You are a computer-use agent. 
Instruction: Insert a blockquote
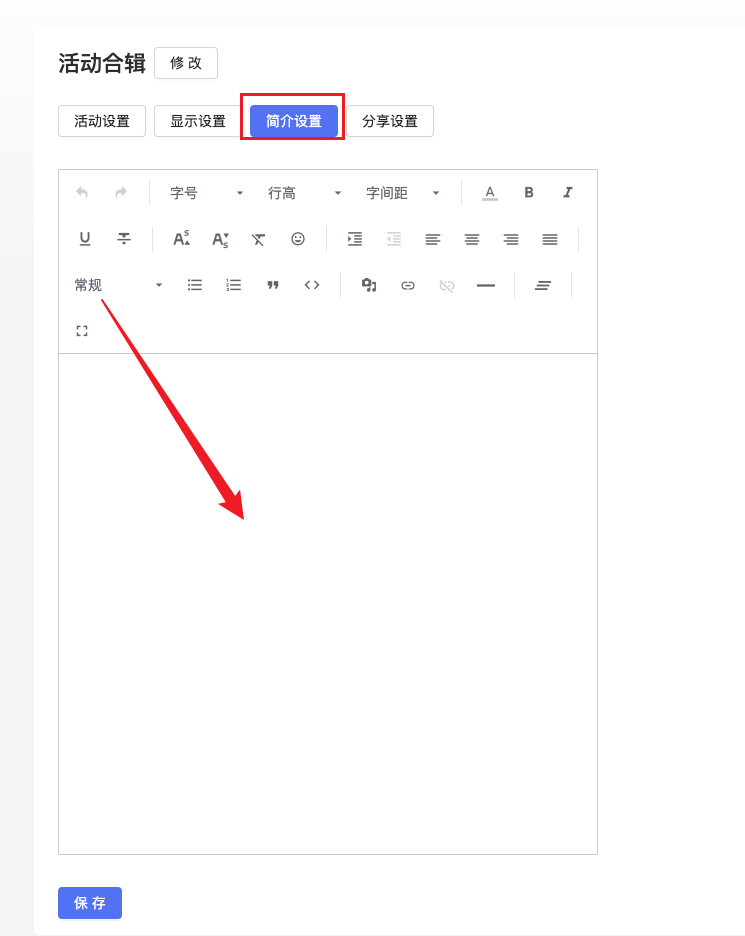273,285
